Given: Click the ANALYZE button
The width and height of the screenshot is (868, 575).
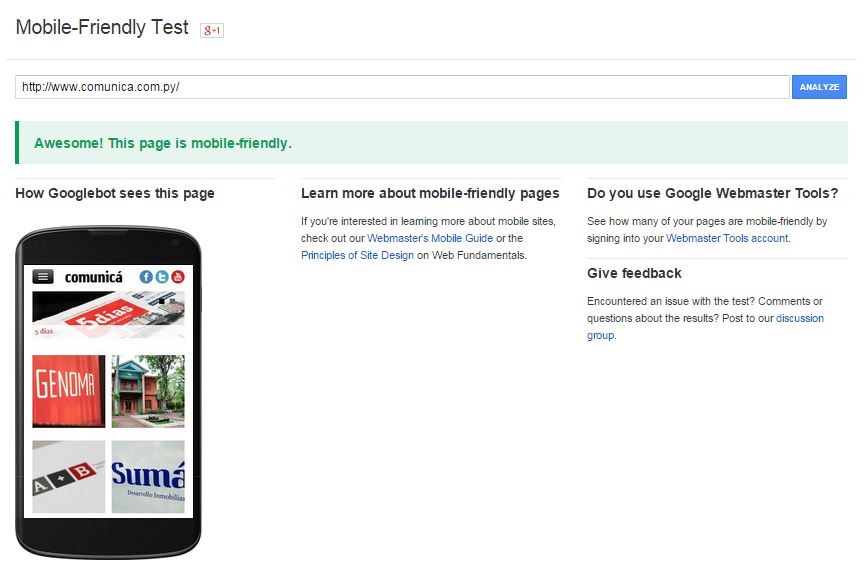Looking at the screenshot, I should 819,87.
